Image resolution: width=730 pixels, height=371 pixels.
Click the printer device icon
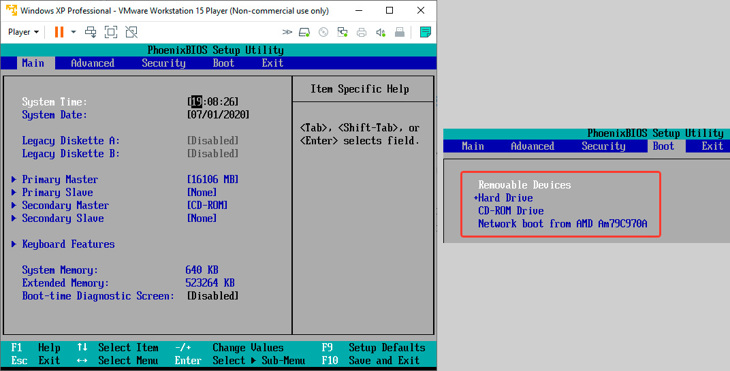(x=361, y=32)
